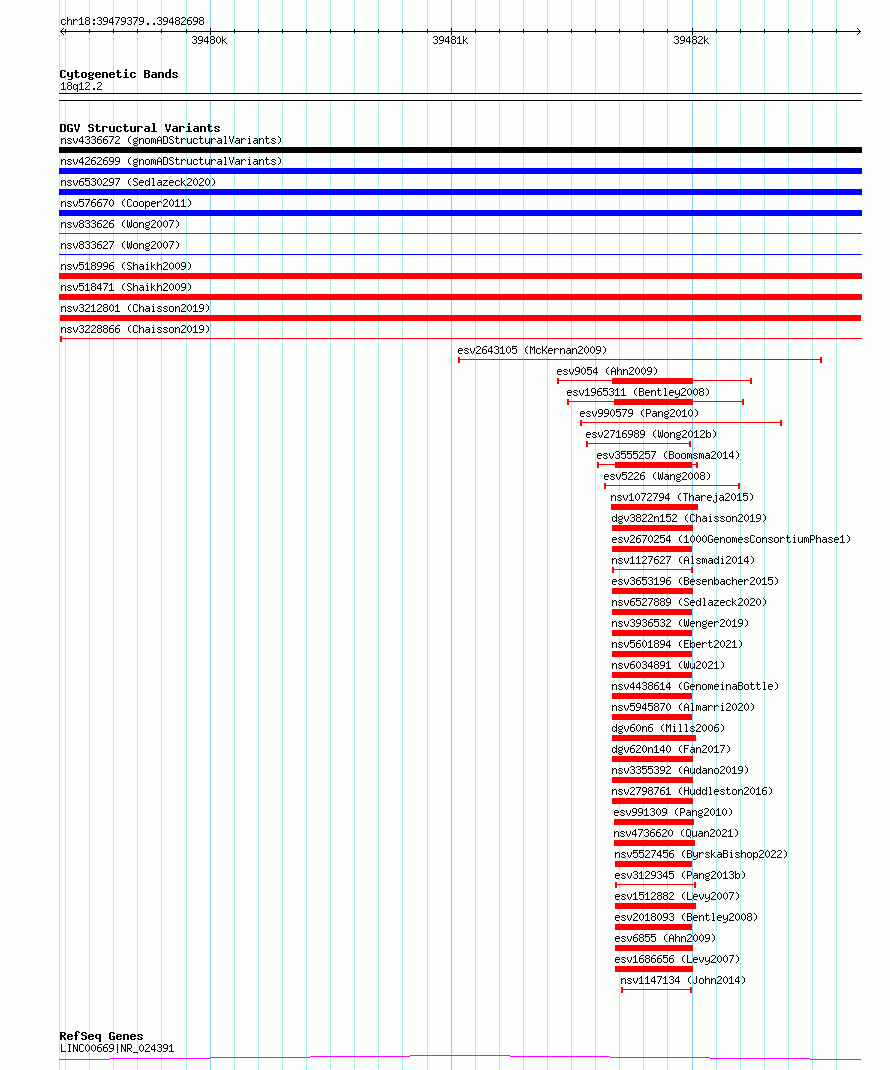The height and width of the screenshot is (1070, 890).
Task: Select nsv5601894 (Ebert2021) label
Action: (x=677, y=644)
